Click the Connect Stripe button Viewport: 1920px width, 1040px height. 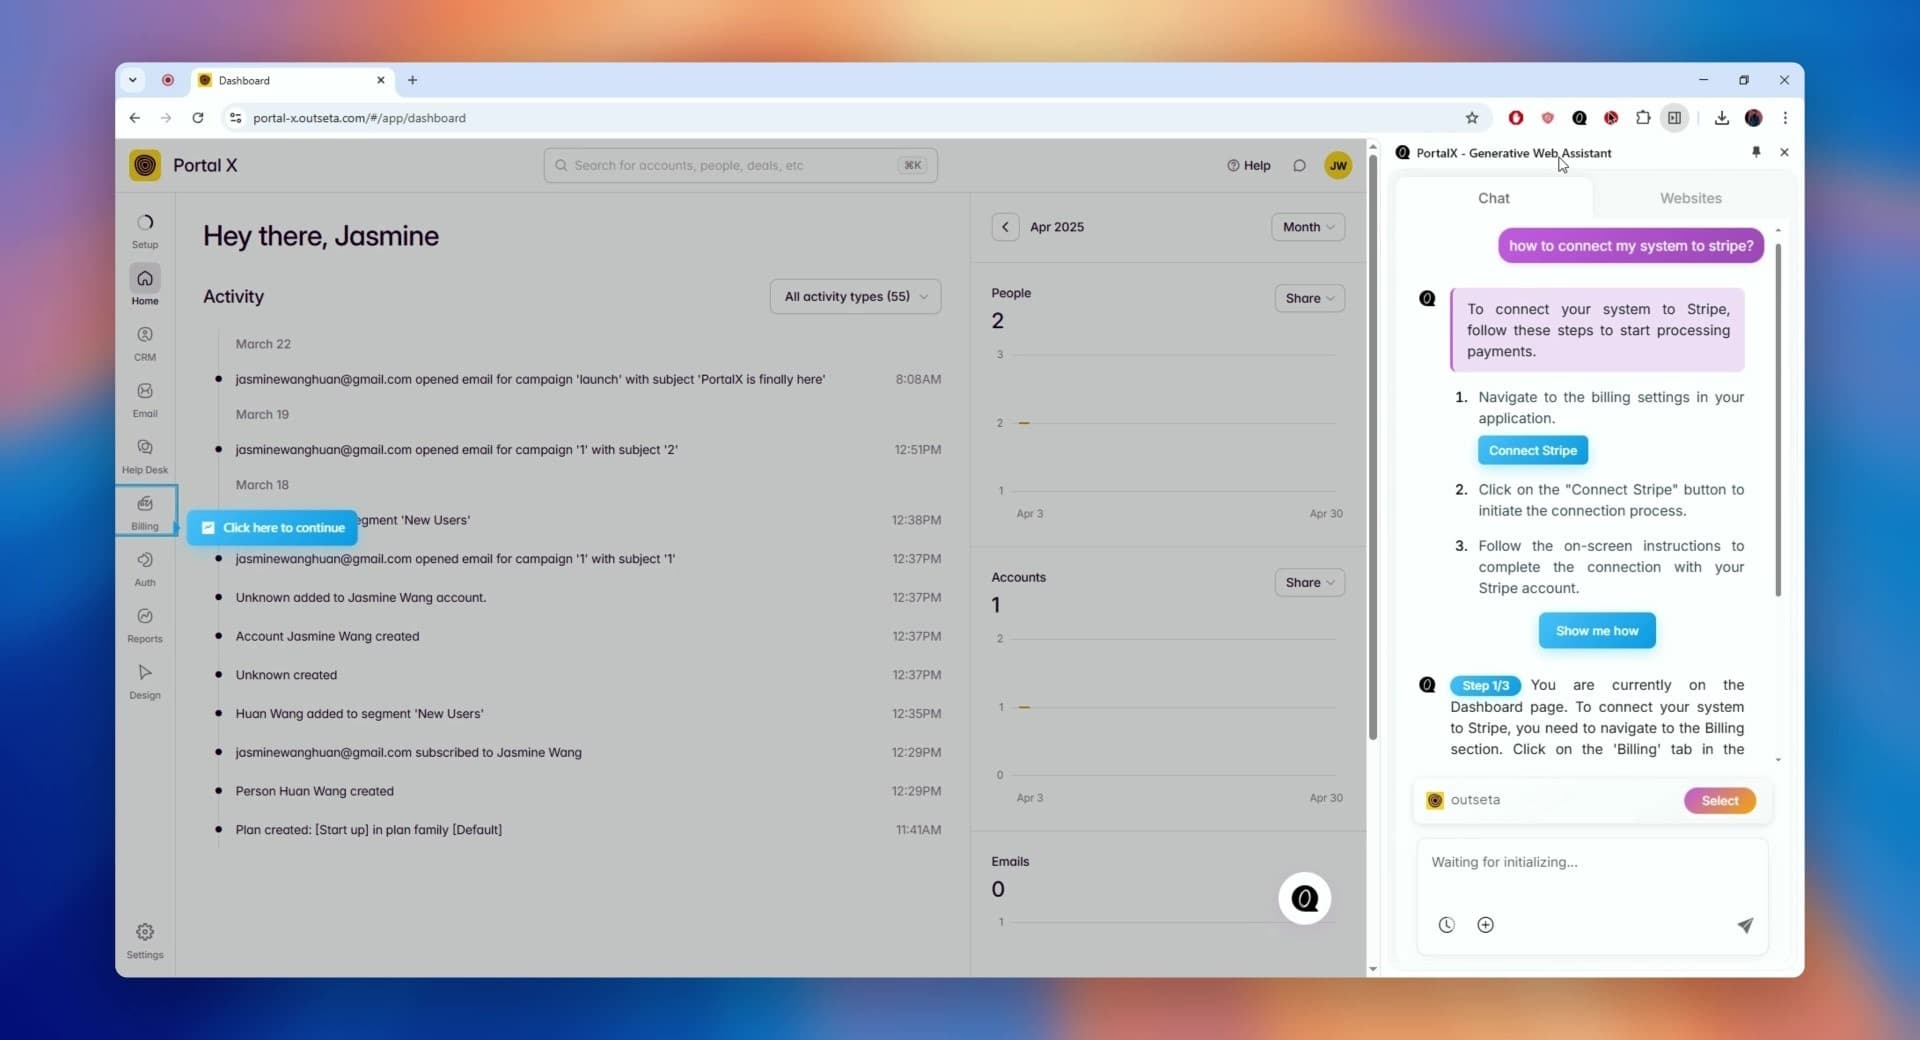1532,451
